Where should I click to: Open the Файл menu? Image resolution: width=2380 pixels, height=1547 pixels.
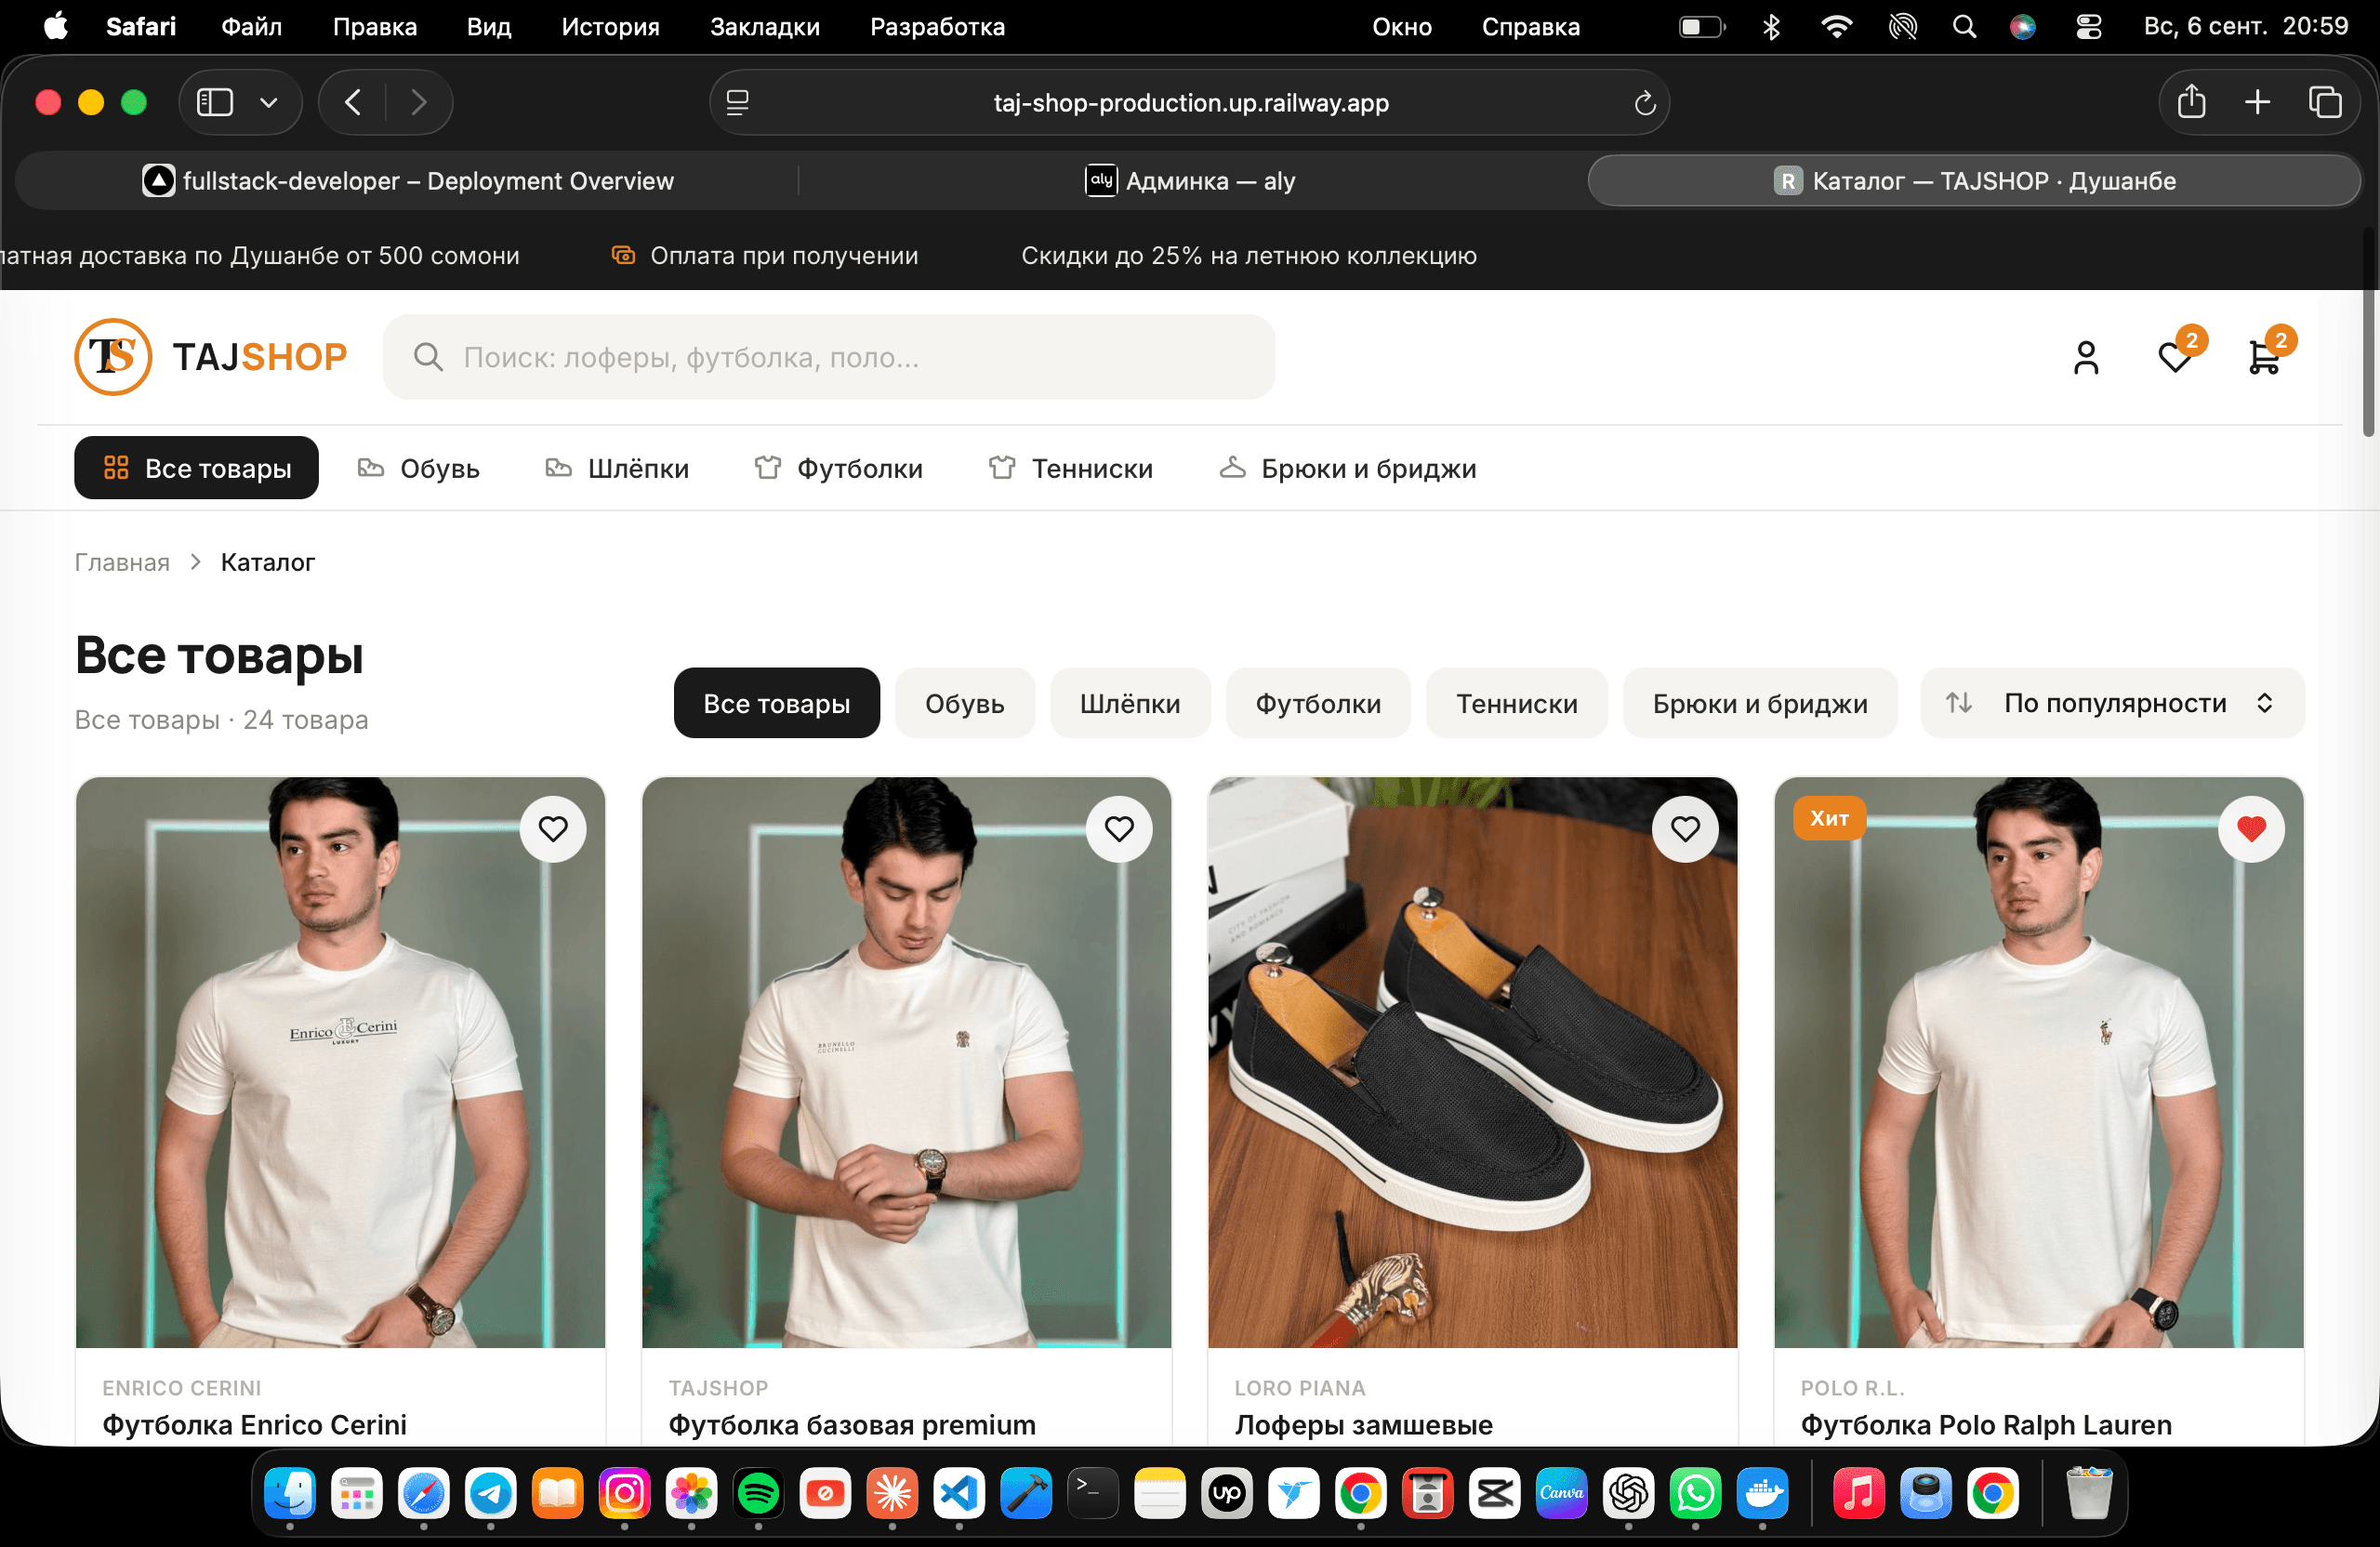pyautogui.click(x=251, y=27)
